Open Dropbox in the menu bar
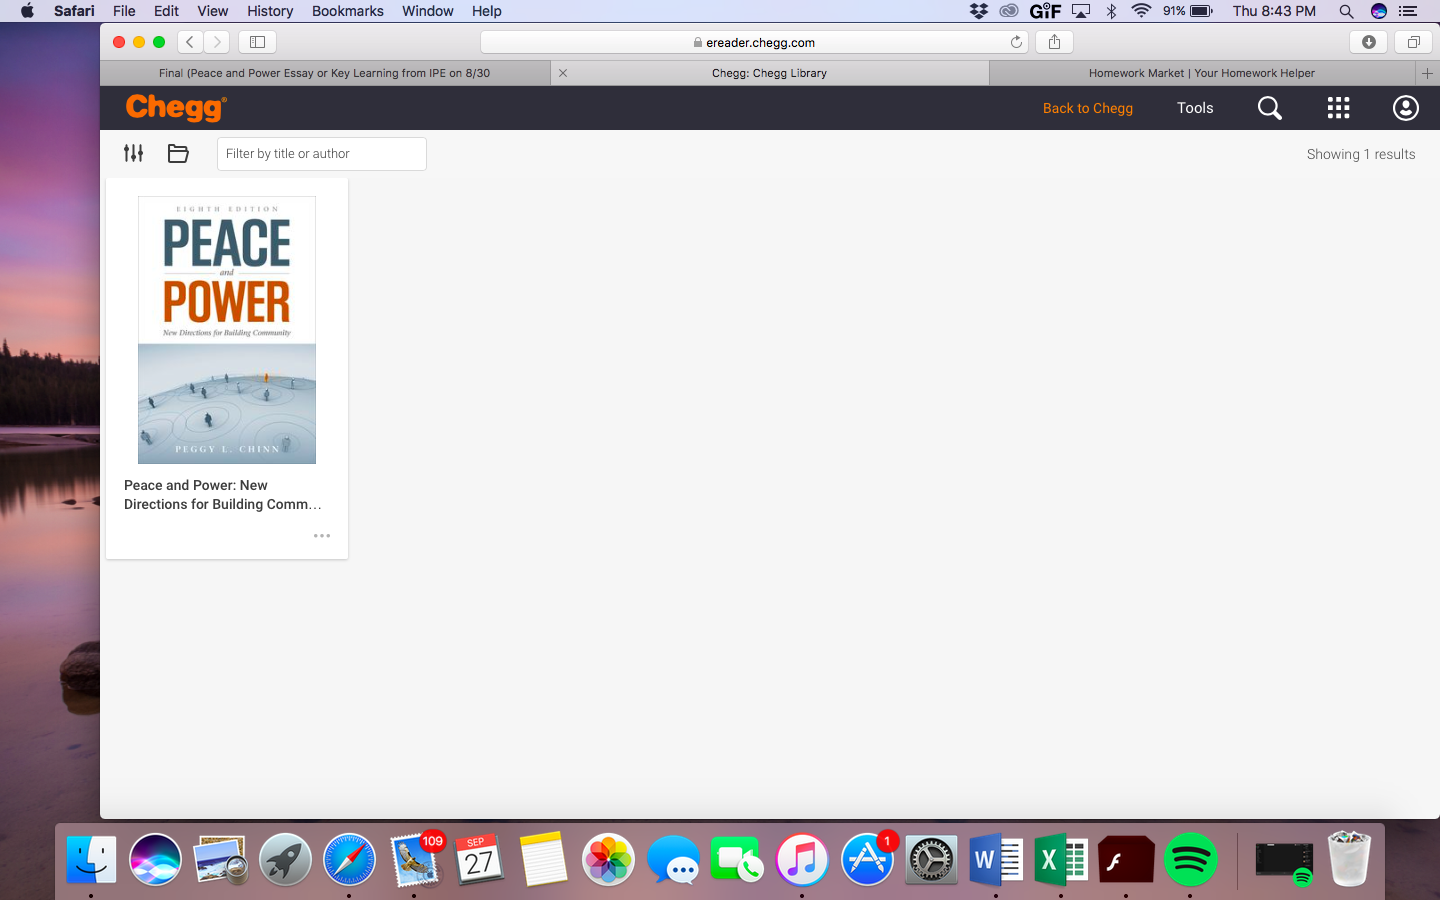 click(979, 11)
